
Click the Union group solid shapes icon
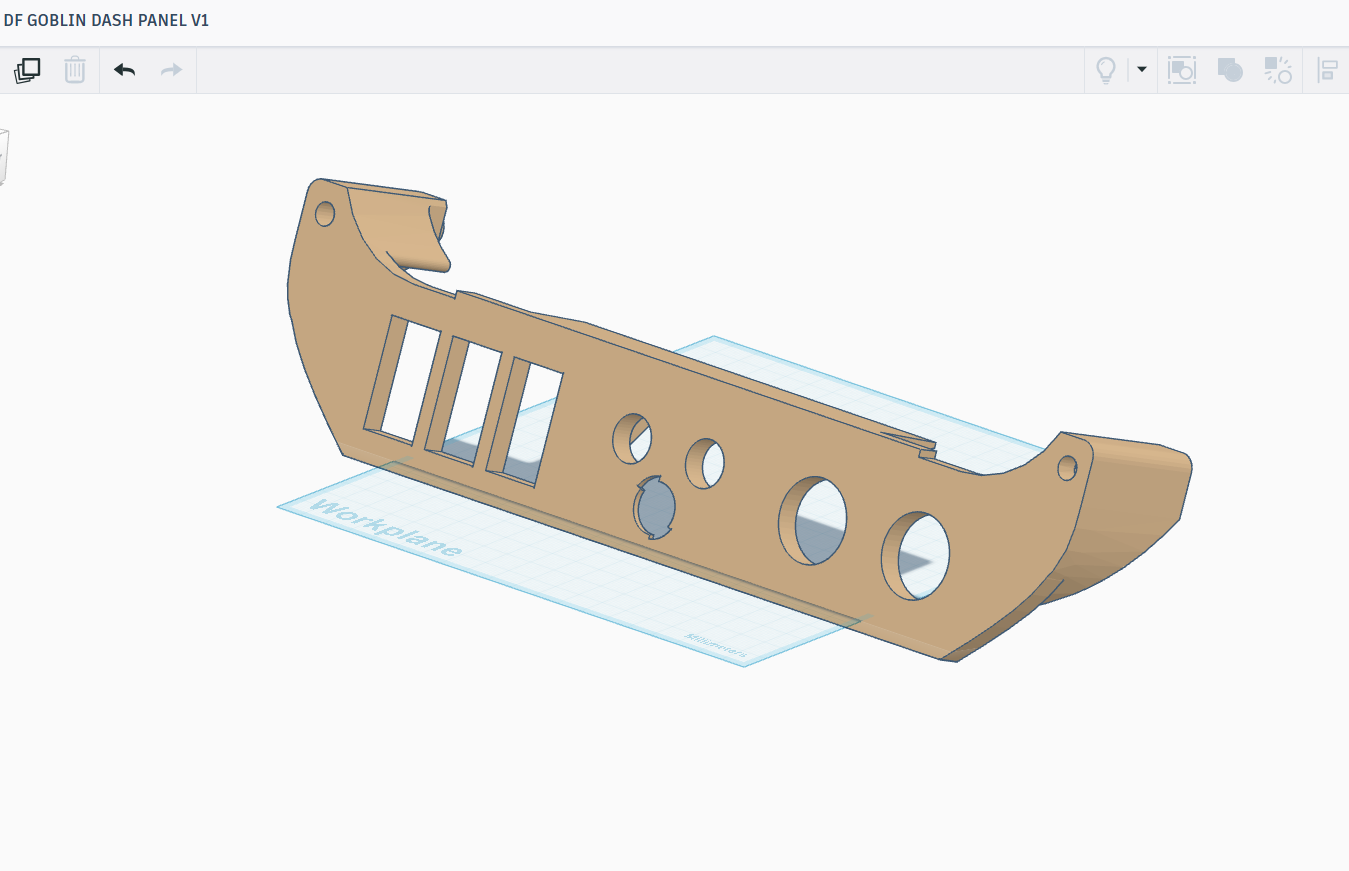(1230, 70)
